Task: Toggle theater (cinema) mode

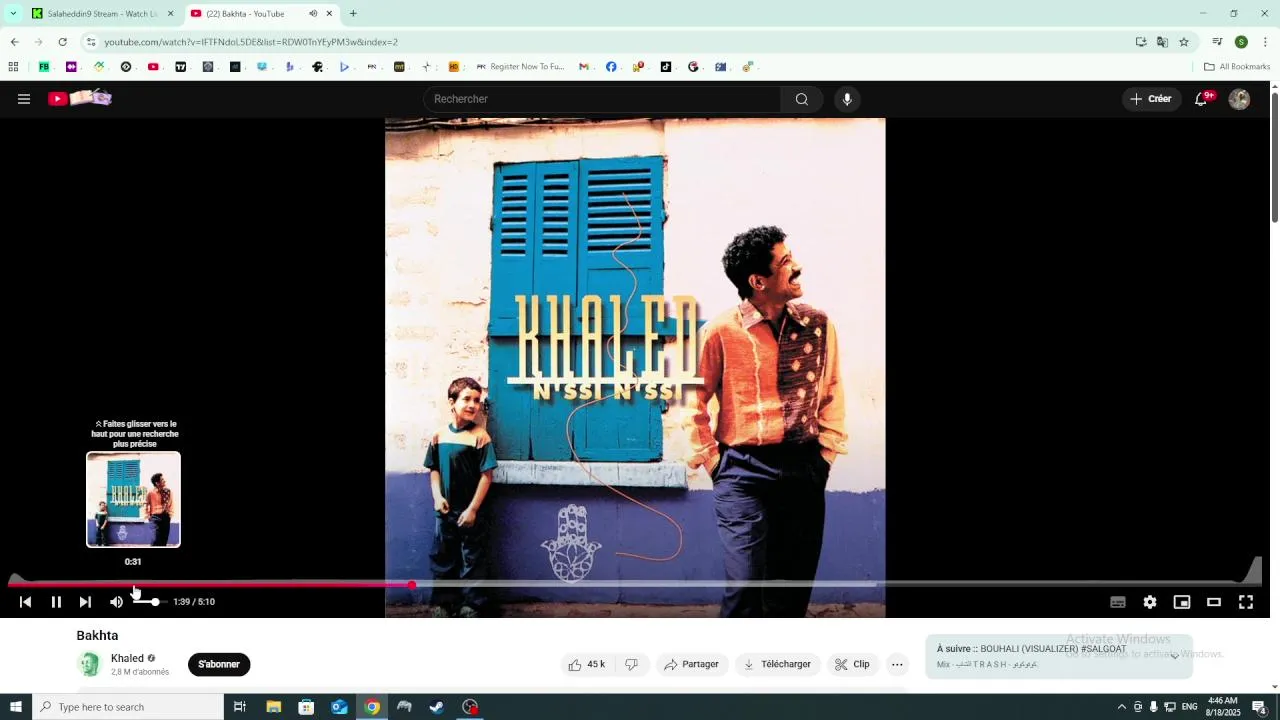Action: 1214,602
